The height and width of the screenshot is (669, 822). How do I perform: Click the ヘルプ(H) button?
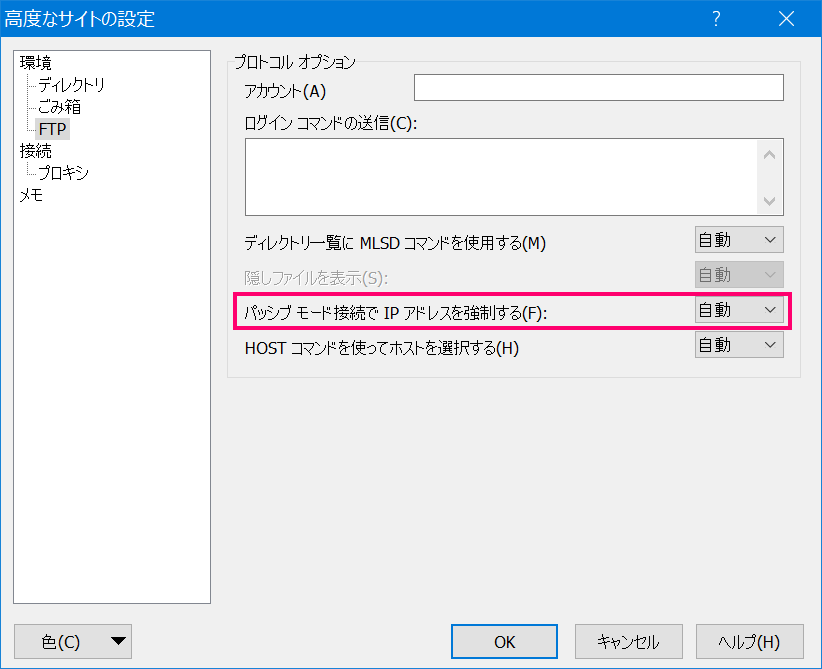(750, 641)
